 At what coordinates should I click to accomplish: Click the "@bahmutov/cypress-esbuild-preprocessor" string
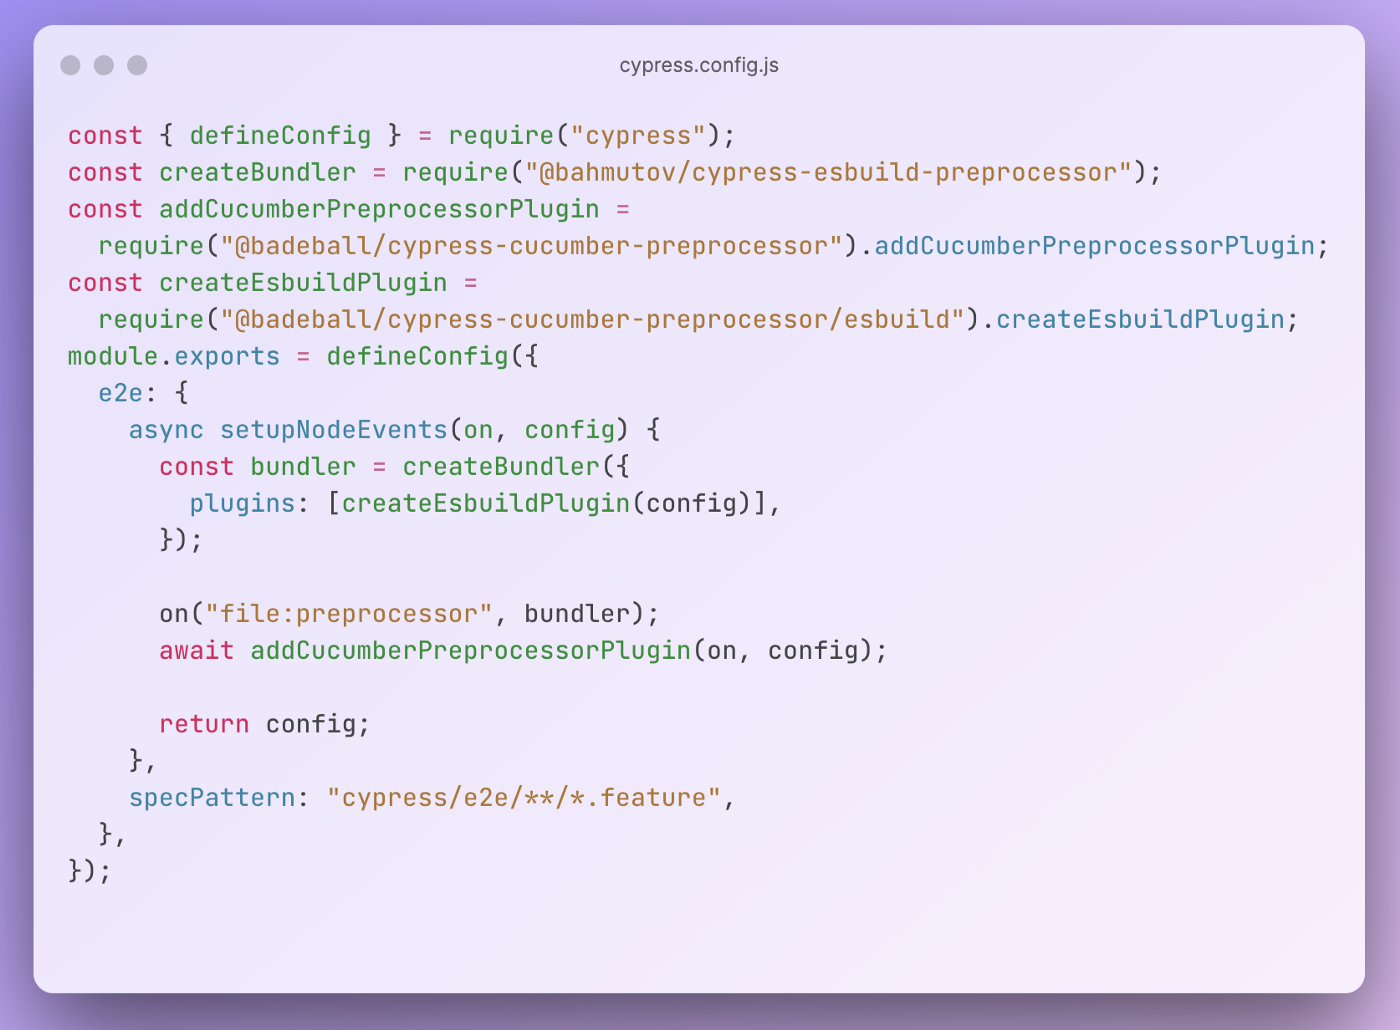(828, 173)
